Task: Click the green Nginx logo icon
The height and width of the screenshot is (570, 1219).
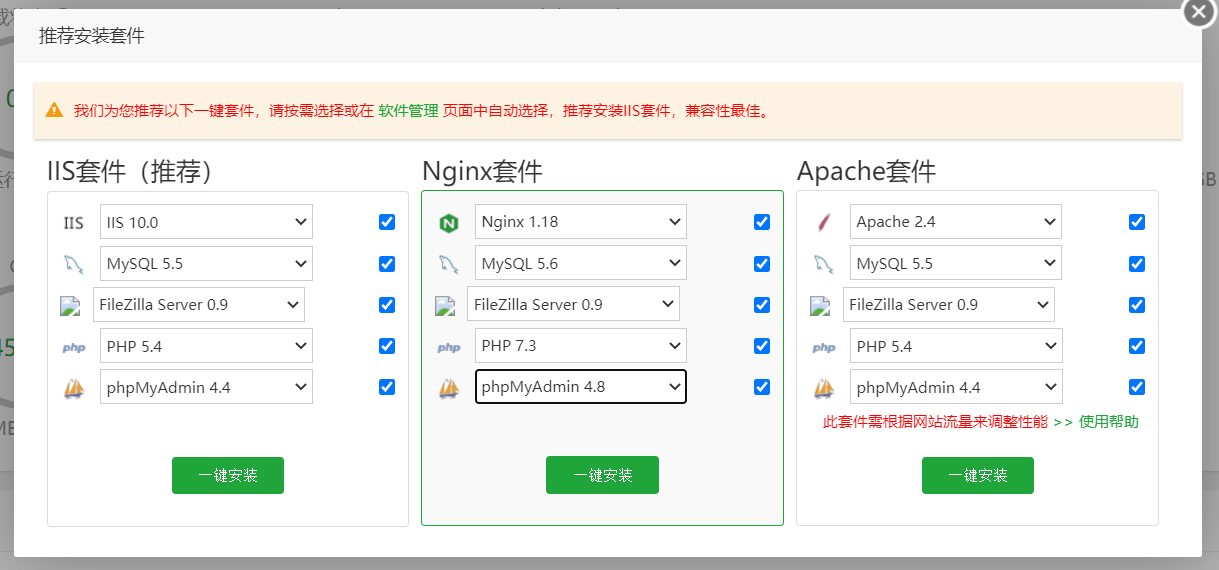Action: click(448, 223)
